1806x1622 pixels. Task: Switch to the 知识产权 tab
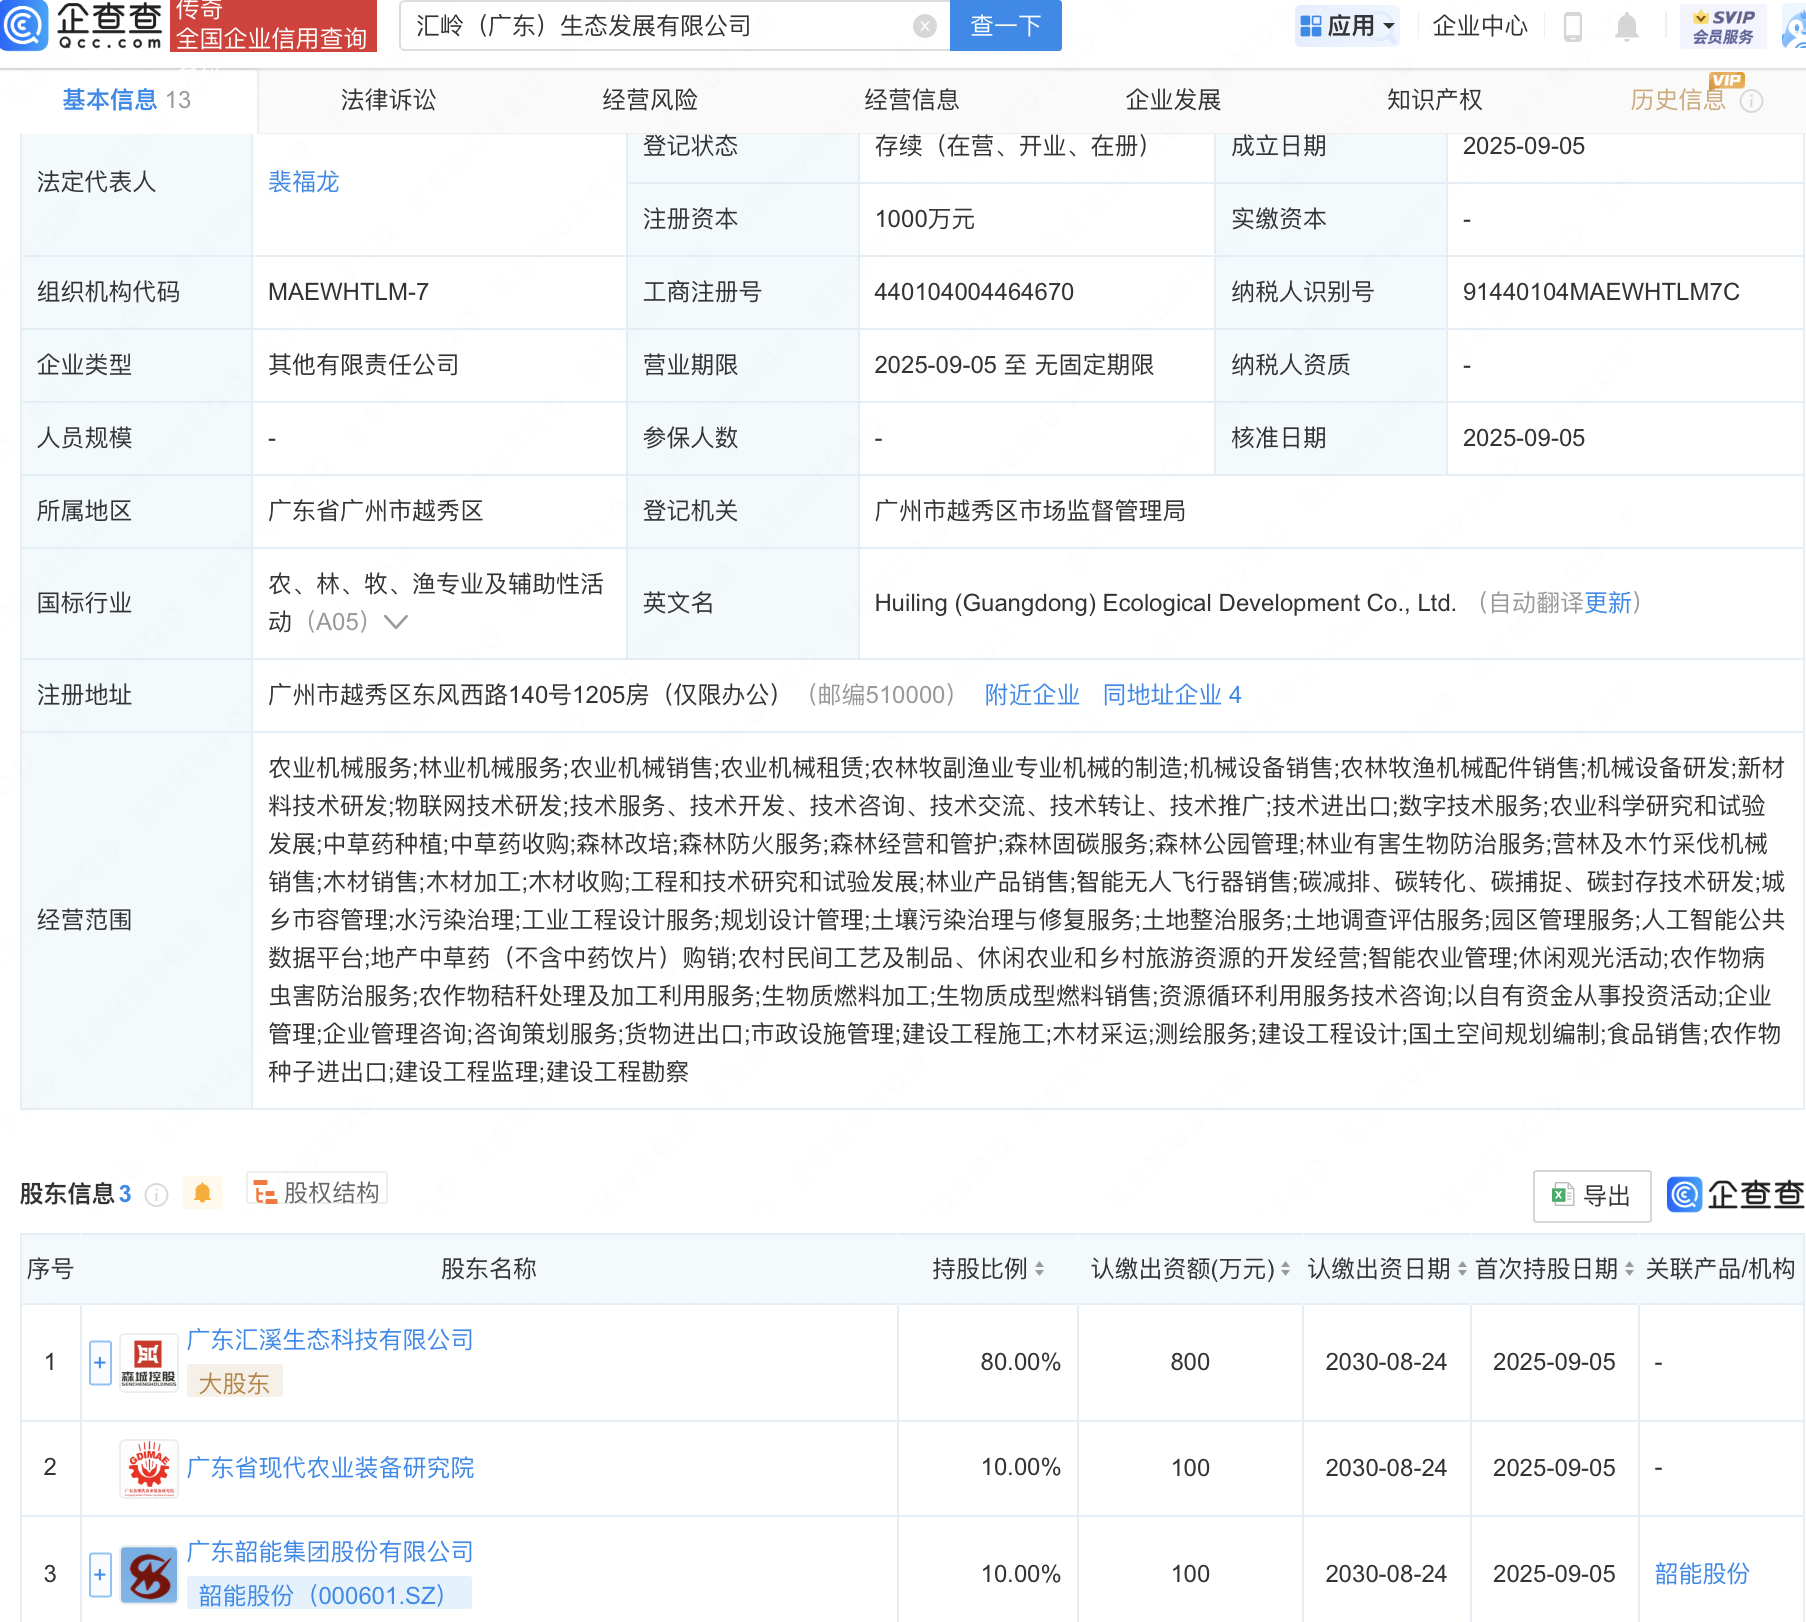tap(1434, 100)
